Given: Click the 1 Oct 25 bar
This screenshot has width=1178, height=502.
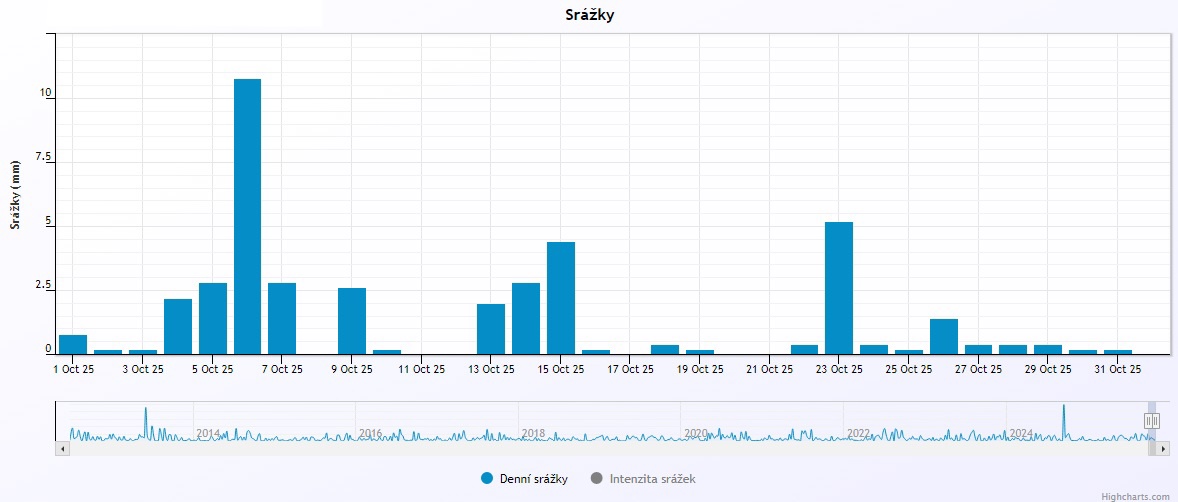Looking at the screenshot, I should click(73, 344).
